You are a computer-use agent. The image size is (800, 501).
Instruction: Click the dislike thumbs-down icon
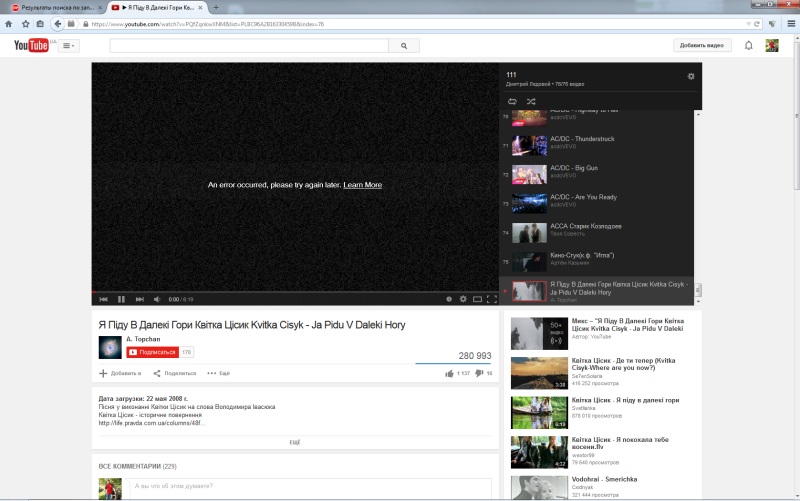[478, 373]
